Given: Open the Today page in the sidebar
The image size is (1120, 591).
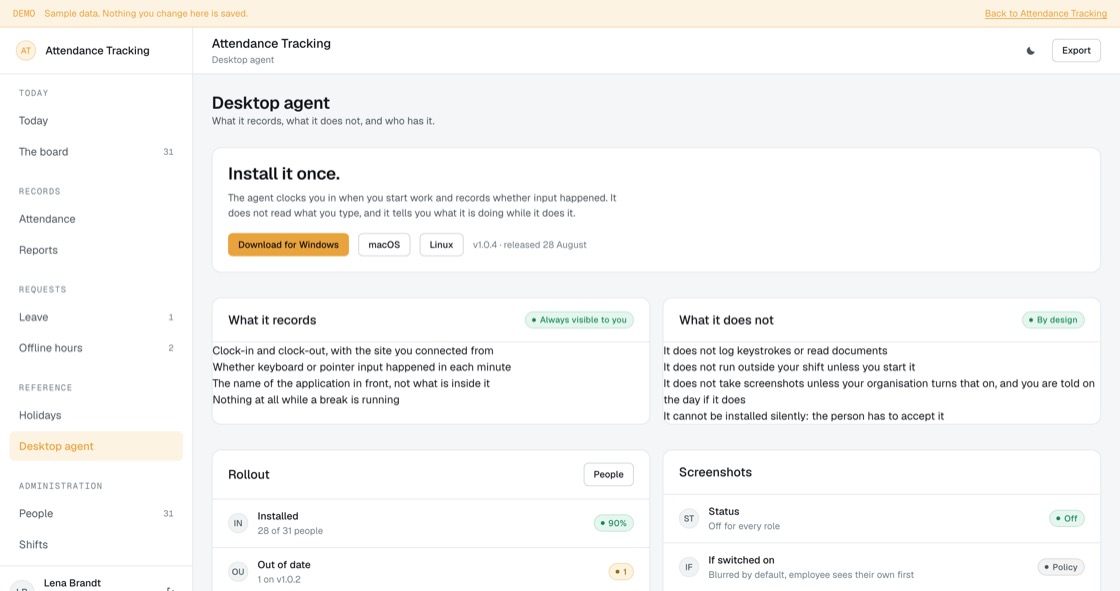Looking at the screenshot, I should pyautogui.click(x=96, y=121).
